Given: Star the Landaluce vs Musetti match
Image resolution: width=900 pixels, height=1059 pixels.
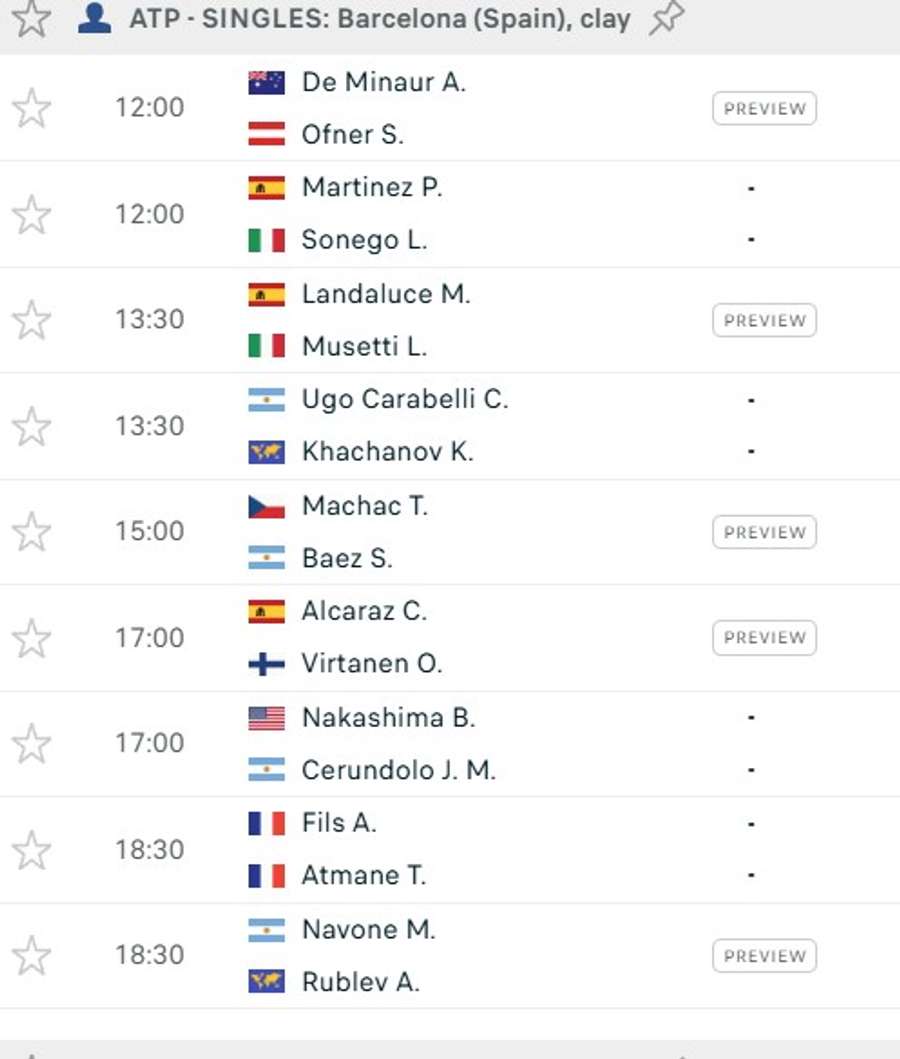Looking at the screenshot, I should 32,320.
